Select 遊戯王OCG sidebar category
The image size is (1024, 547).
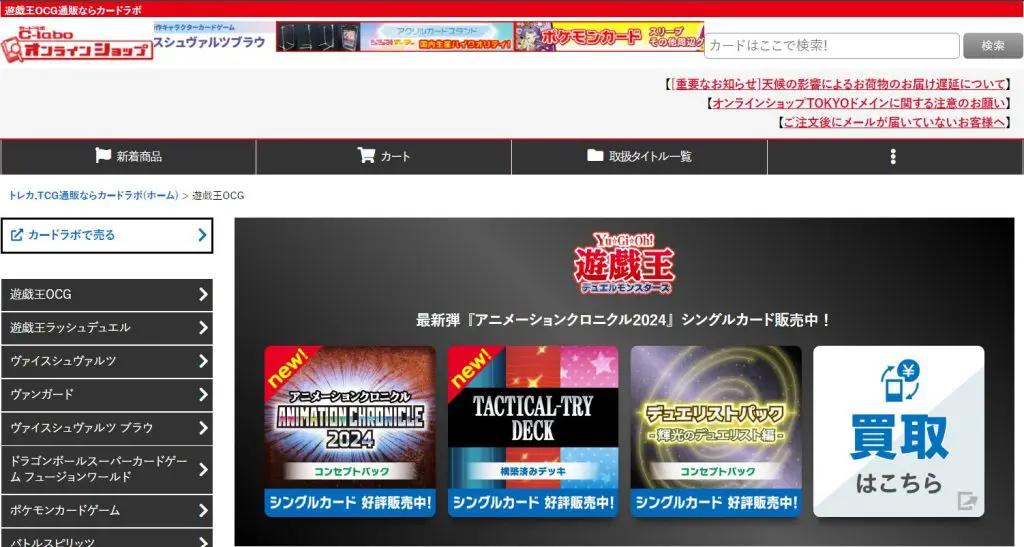point(106,294)
